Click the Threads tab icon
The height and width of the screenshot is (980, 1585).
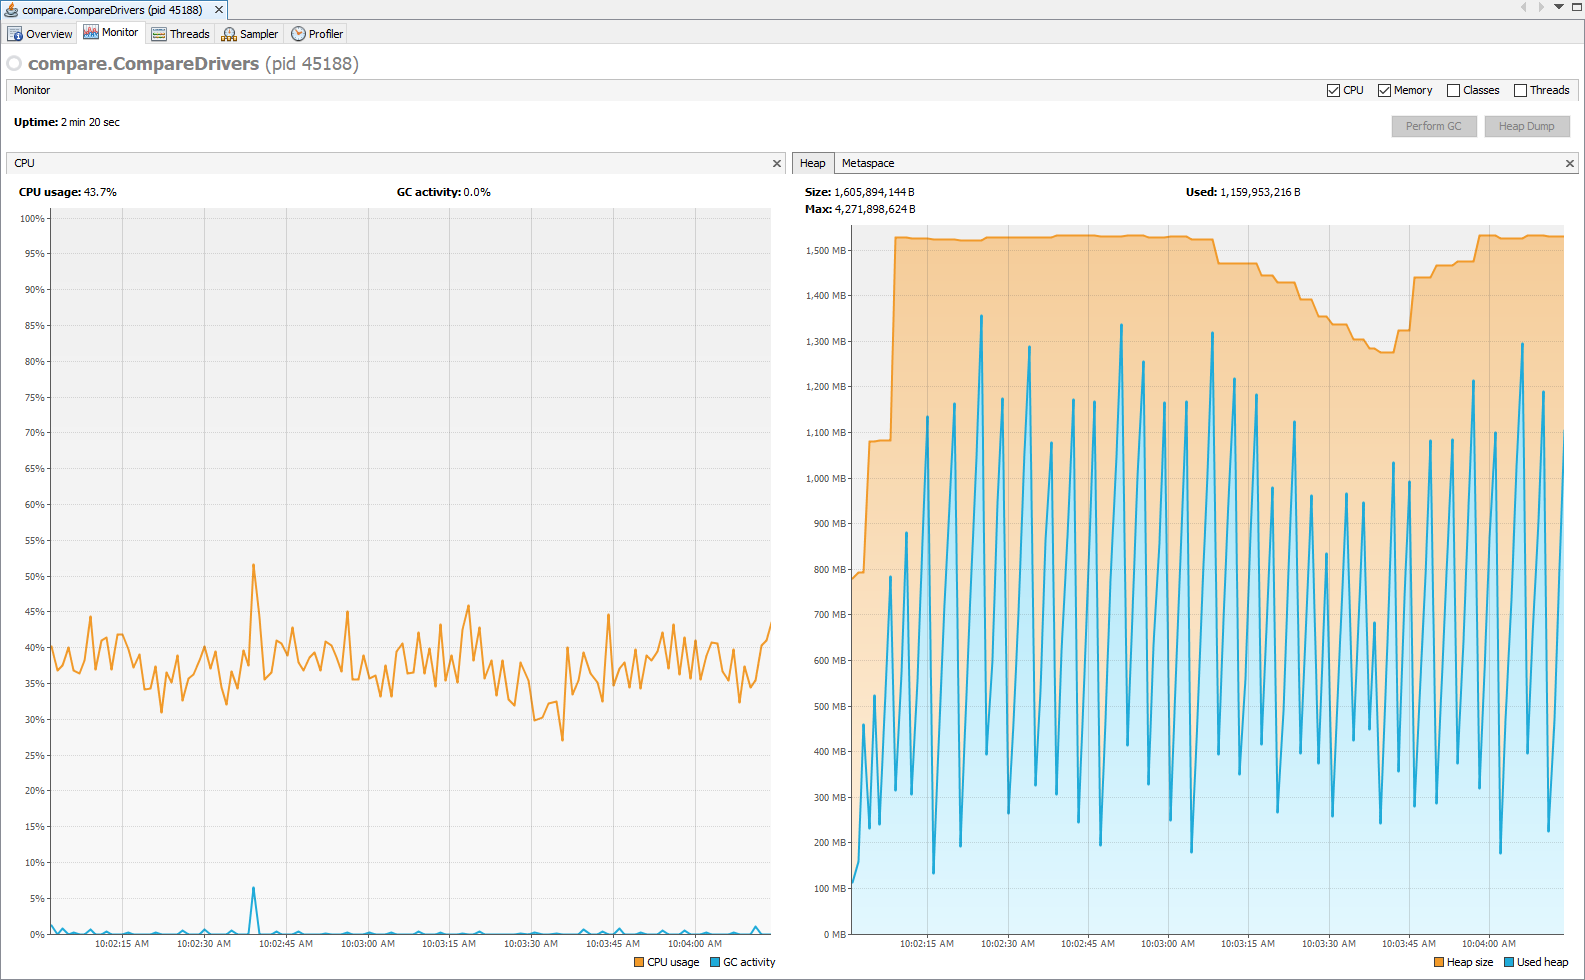[159, 34]
